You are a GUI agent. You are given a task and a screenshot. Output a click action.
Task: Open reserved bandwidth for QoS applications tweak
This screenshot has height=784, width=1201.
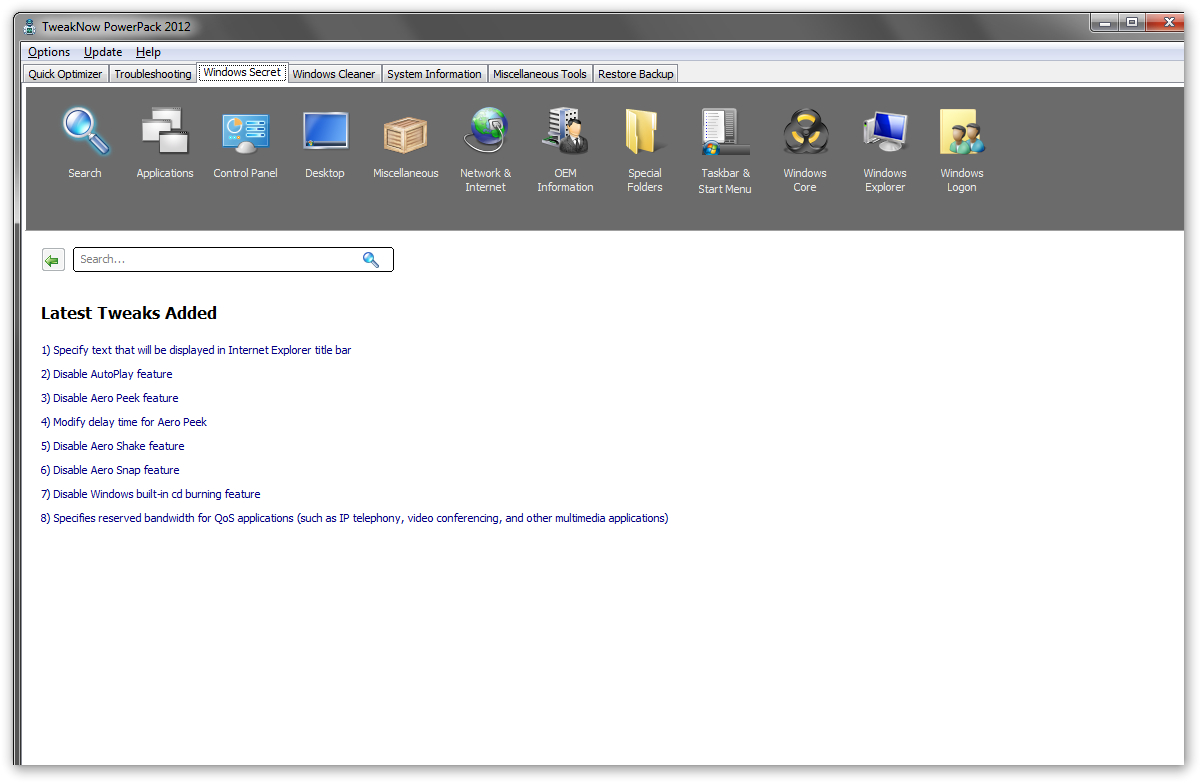pos(355,518)
